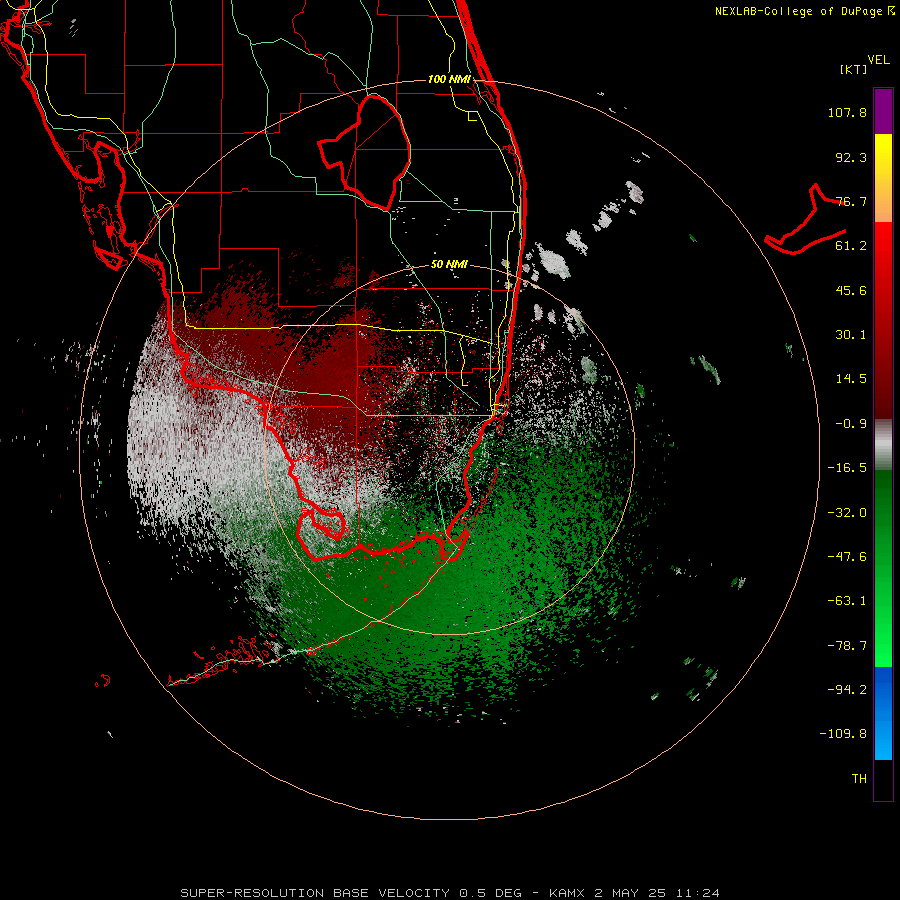The width and height of the screenshot is (900, 900).
Task: Click the TH legend label
Action: (859, 779)
